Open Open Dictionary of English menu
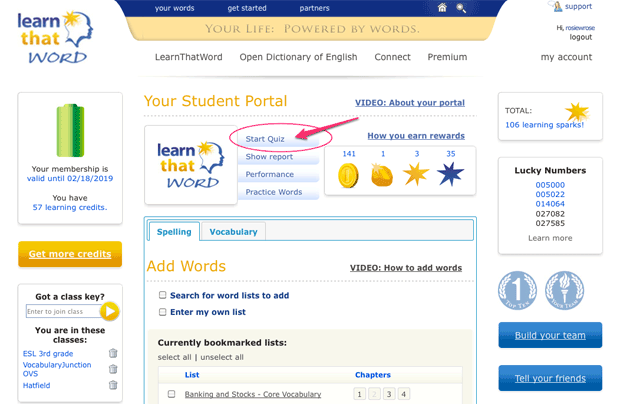 coord(298,57)
